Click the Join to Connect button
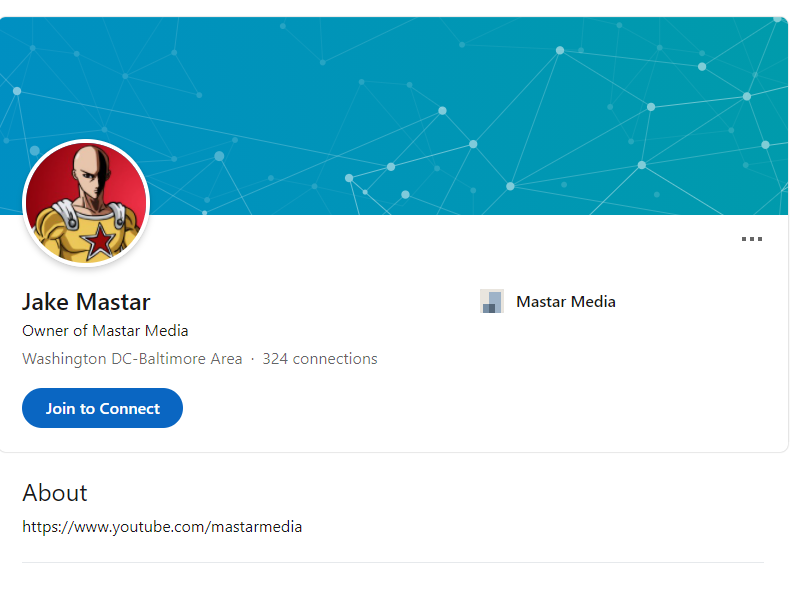 point(102,408)
